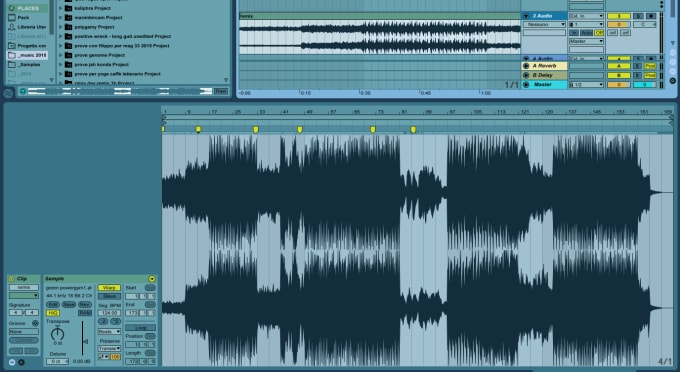Set monitor to In on 3 Audio
Image resolution: width=680 pixels, height=372 pixels.
574,33
